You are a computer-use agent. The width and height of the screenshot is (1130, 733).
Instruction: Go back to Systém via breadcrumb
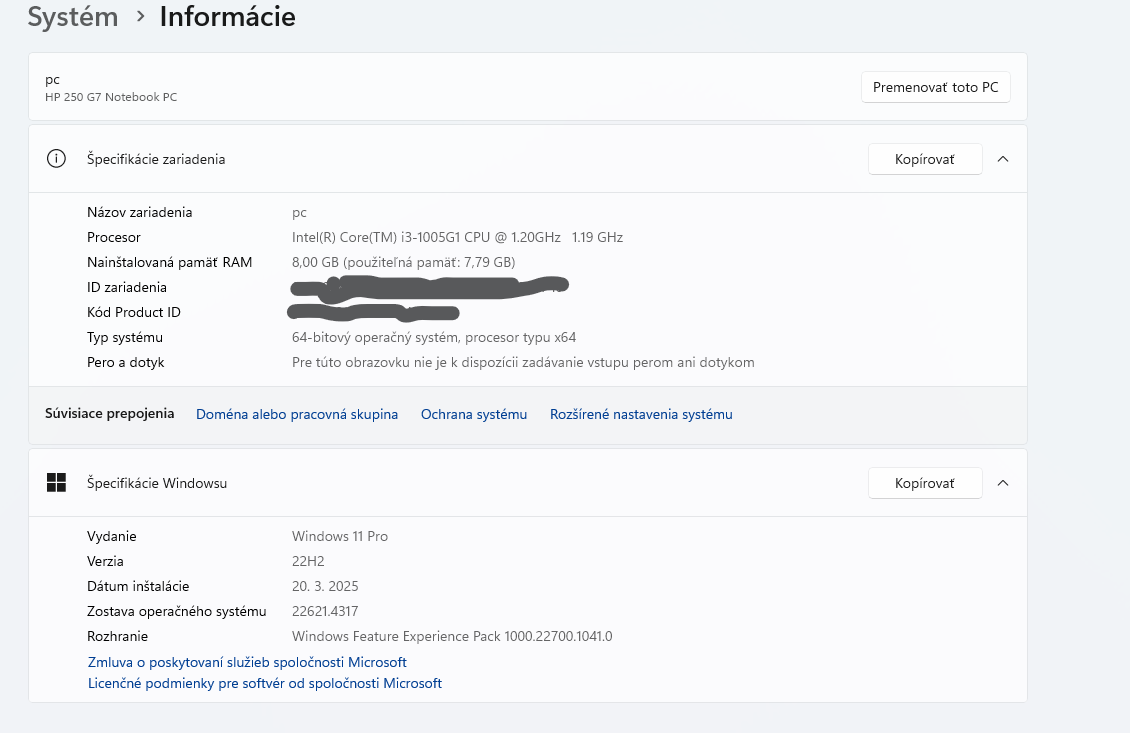click(x=73, y=17)
